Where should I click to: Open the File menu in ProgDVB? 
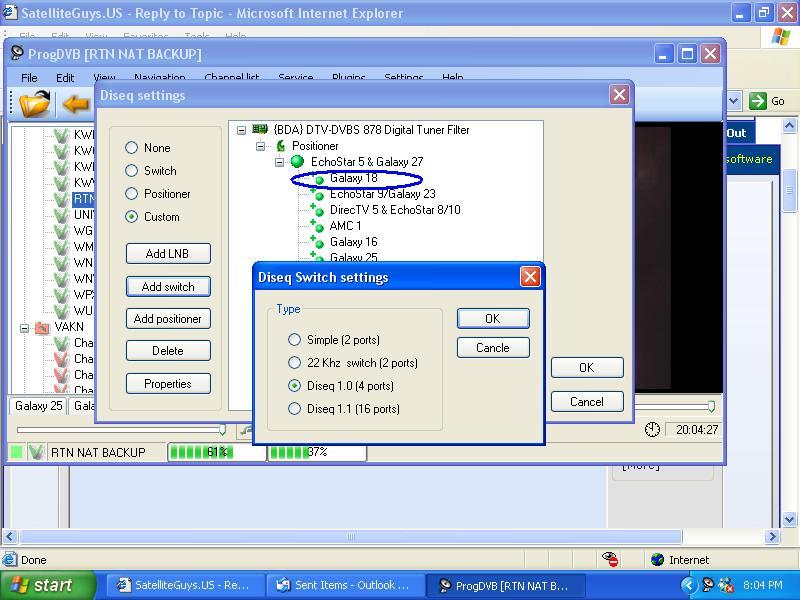click(29, 78)
